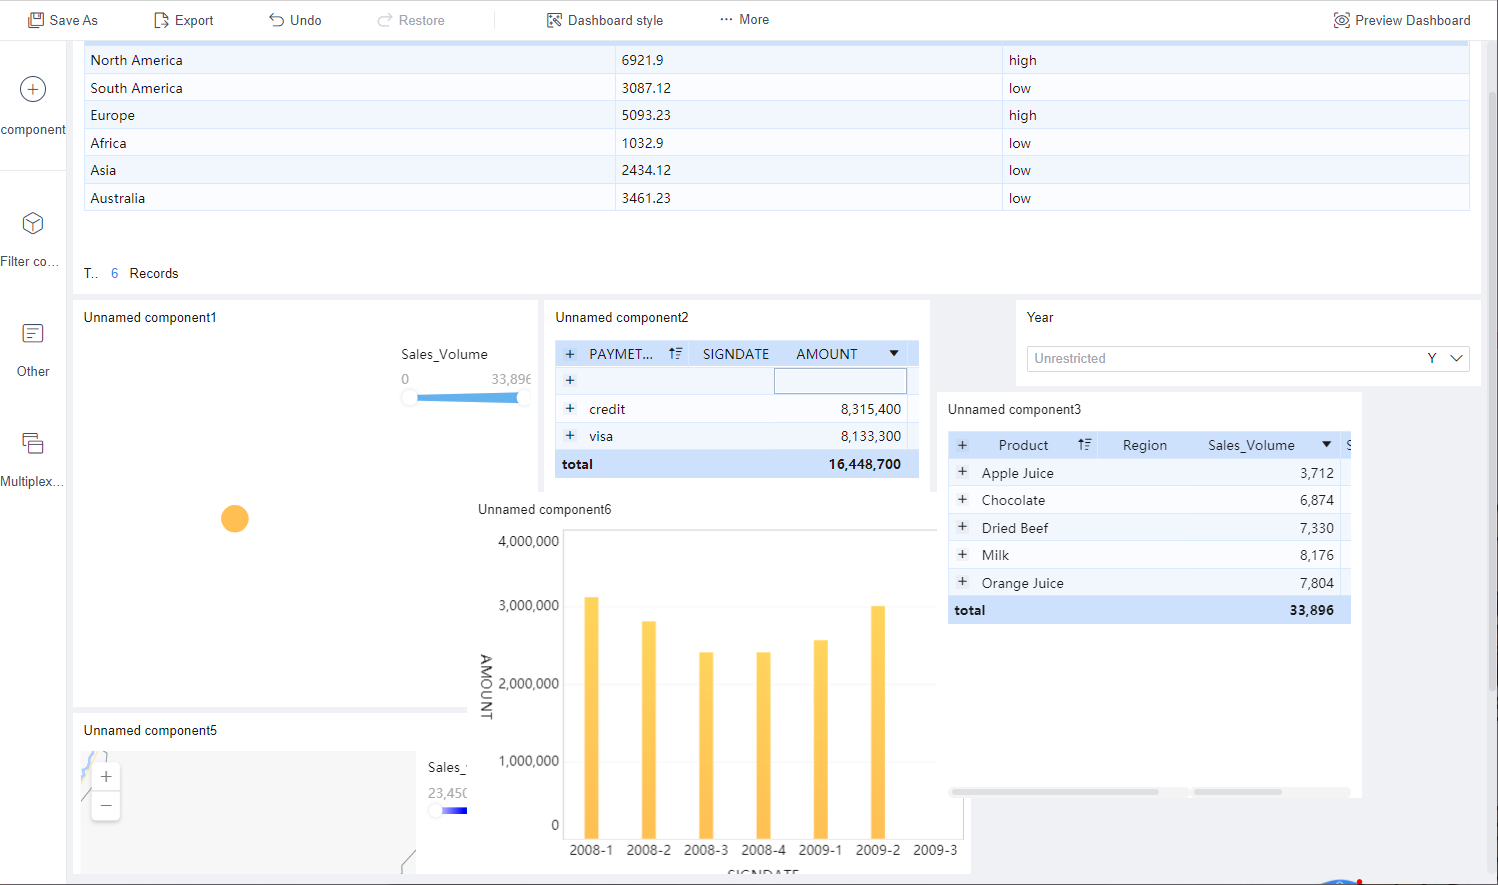Open the AMOUNT column filter dropdown
The height and width of the screenshot is (885, 1498).
tap(893, 353)
